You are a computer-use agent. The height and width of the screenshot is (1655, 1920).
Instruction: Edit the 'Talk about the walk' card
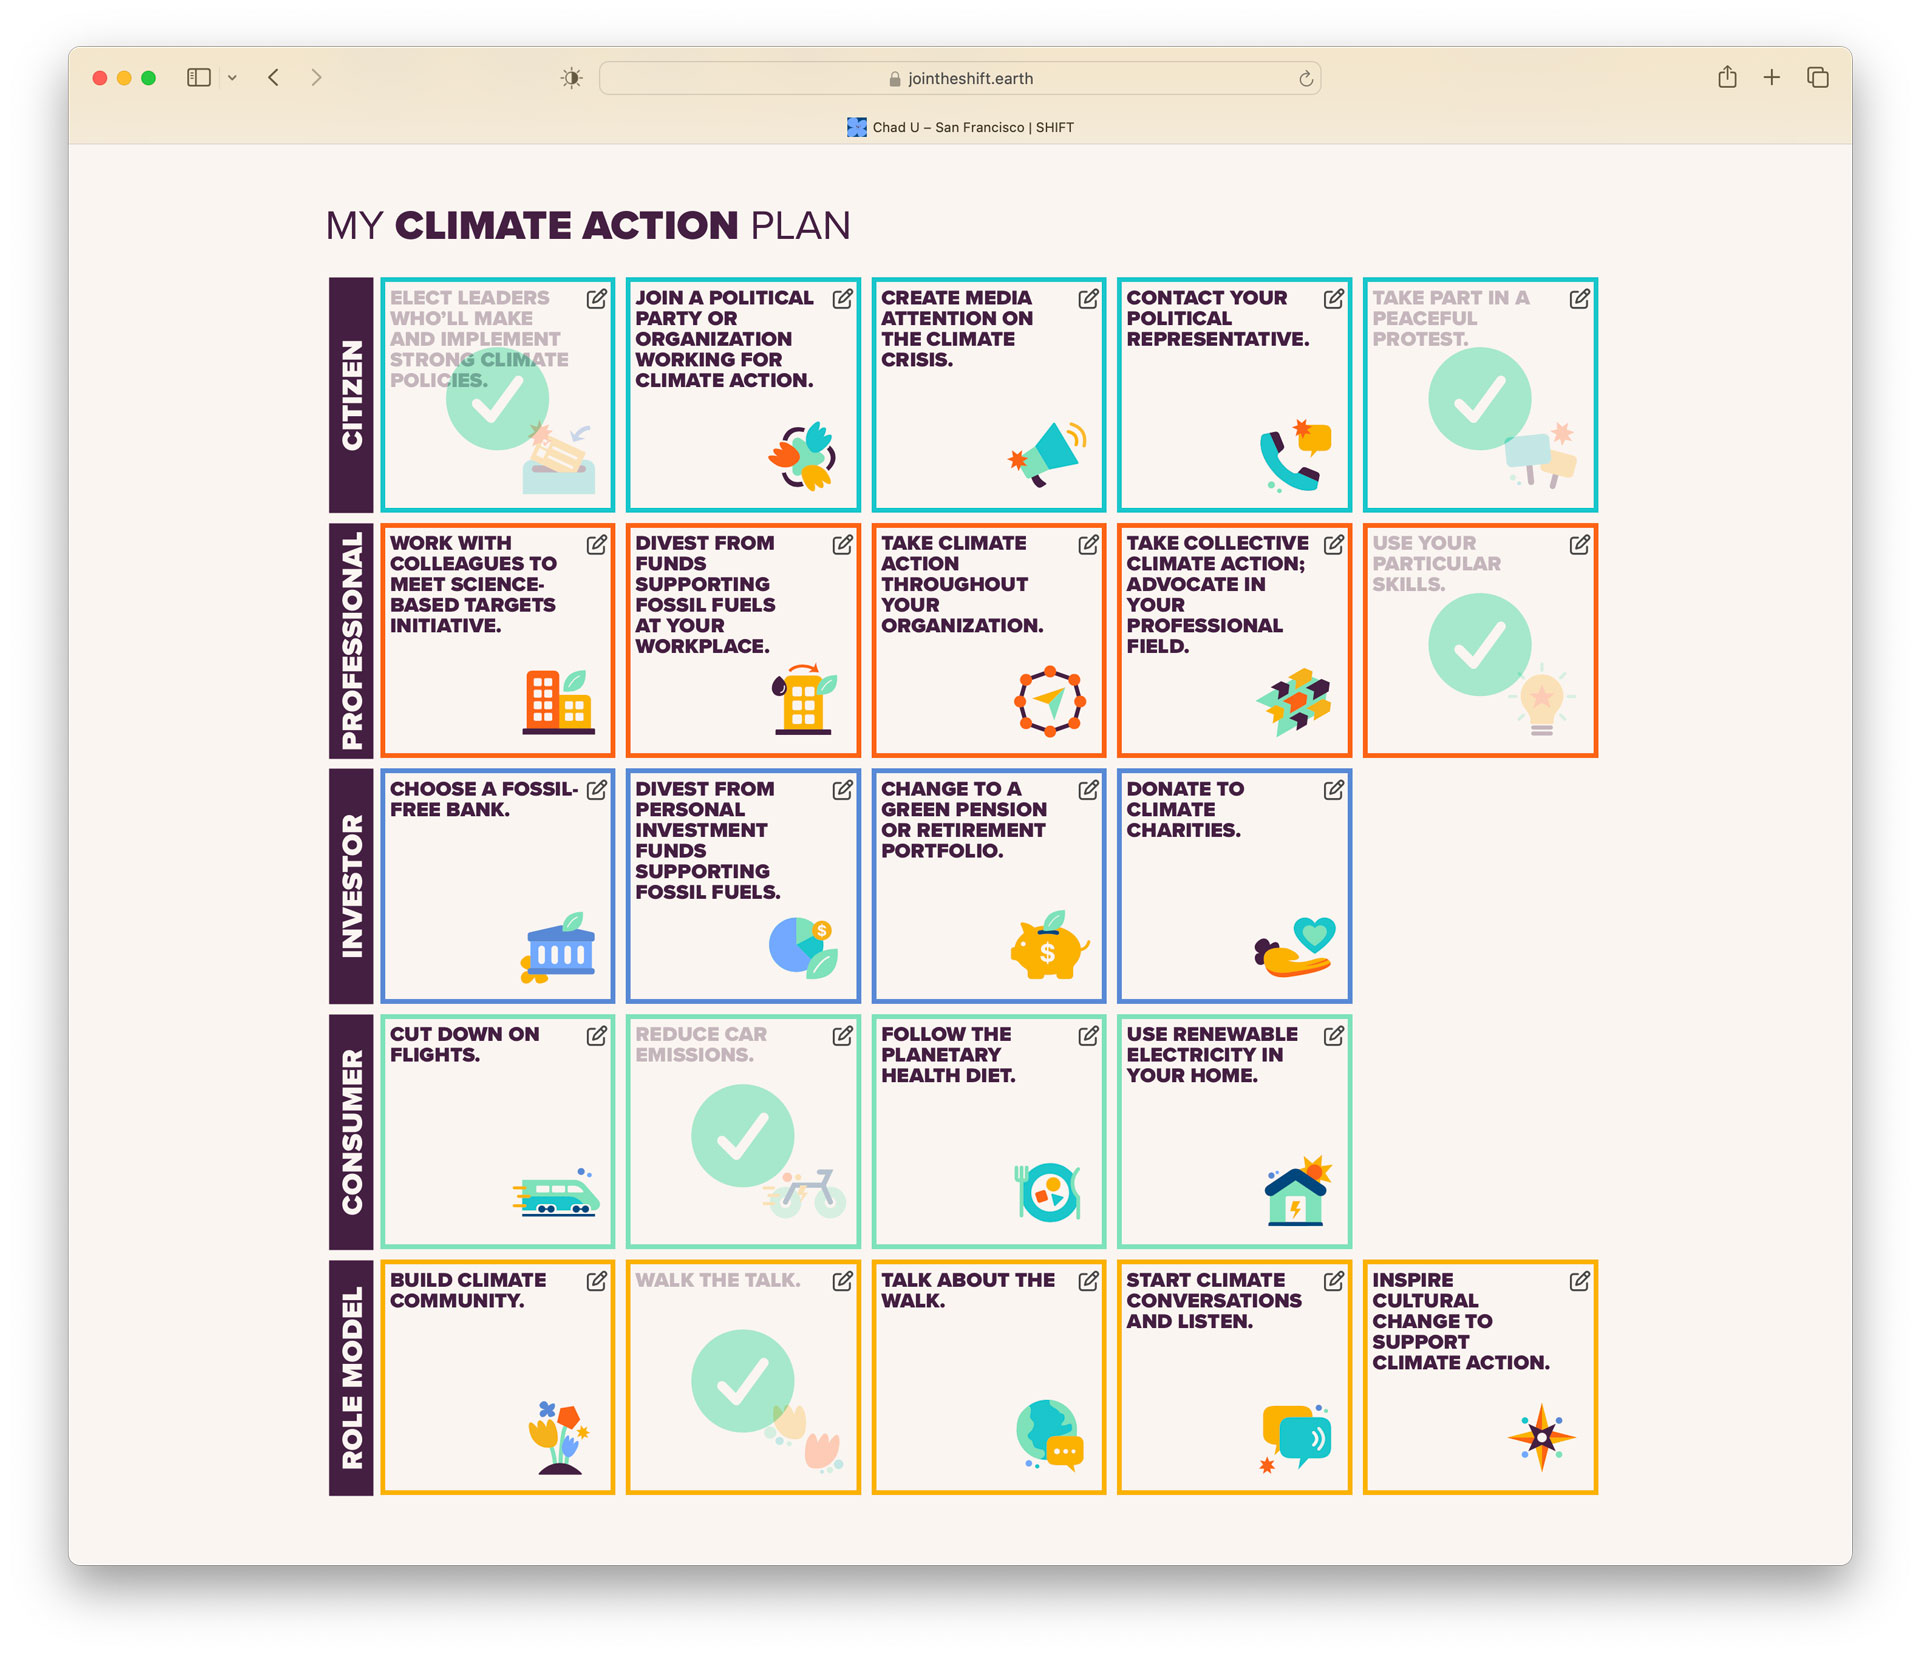click(x=1089, y=1281)
